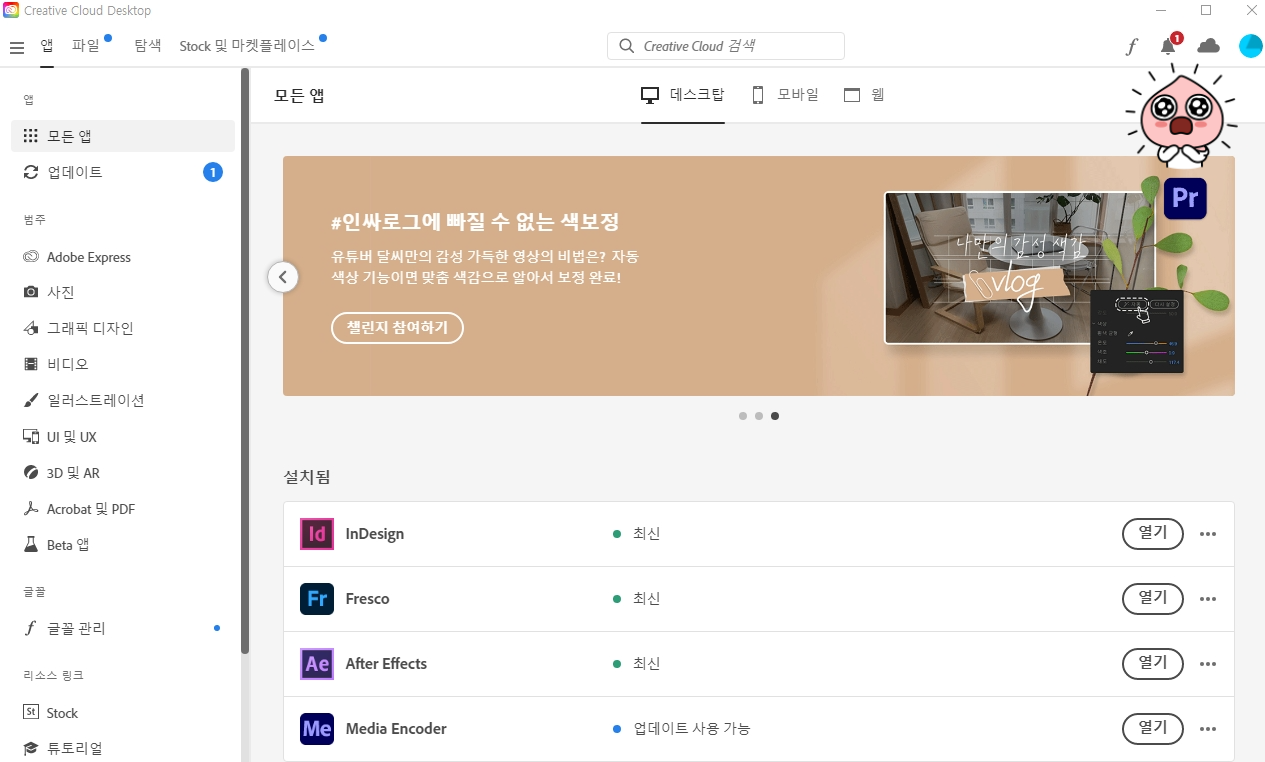Viewport: 1265px width, 762px height.
Task: Click the Creative Cloud search field
Action: 726,46
